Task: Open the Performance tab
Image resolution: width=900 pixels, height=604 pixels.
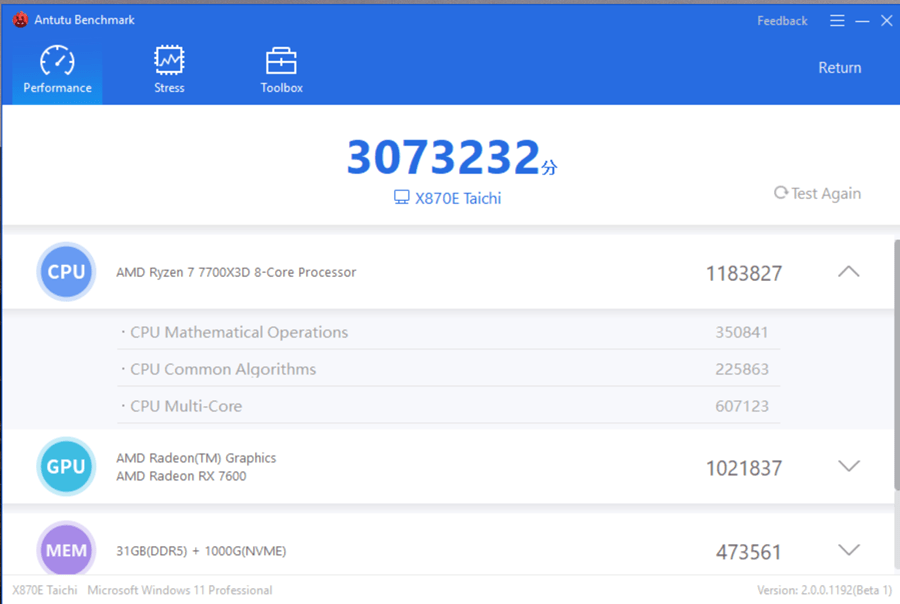Action: click(57, 70)
